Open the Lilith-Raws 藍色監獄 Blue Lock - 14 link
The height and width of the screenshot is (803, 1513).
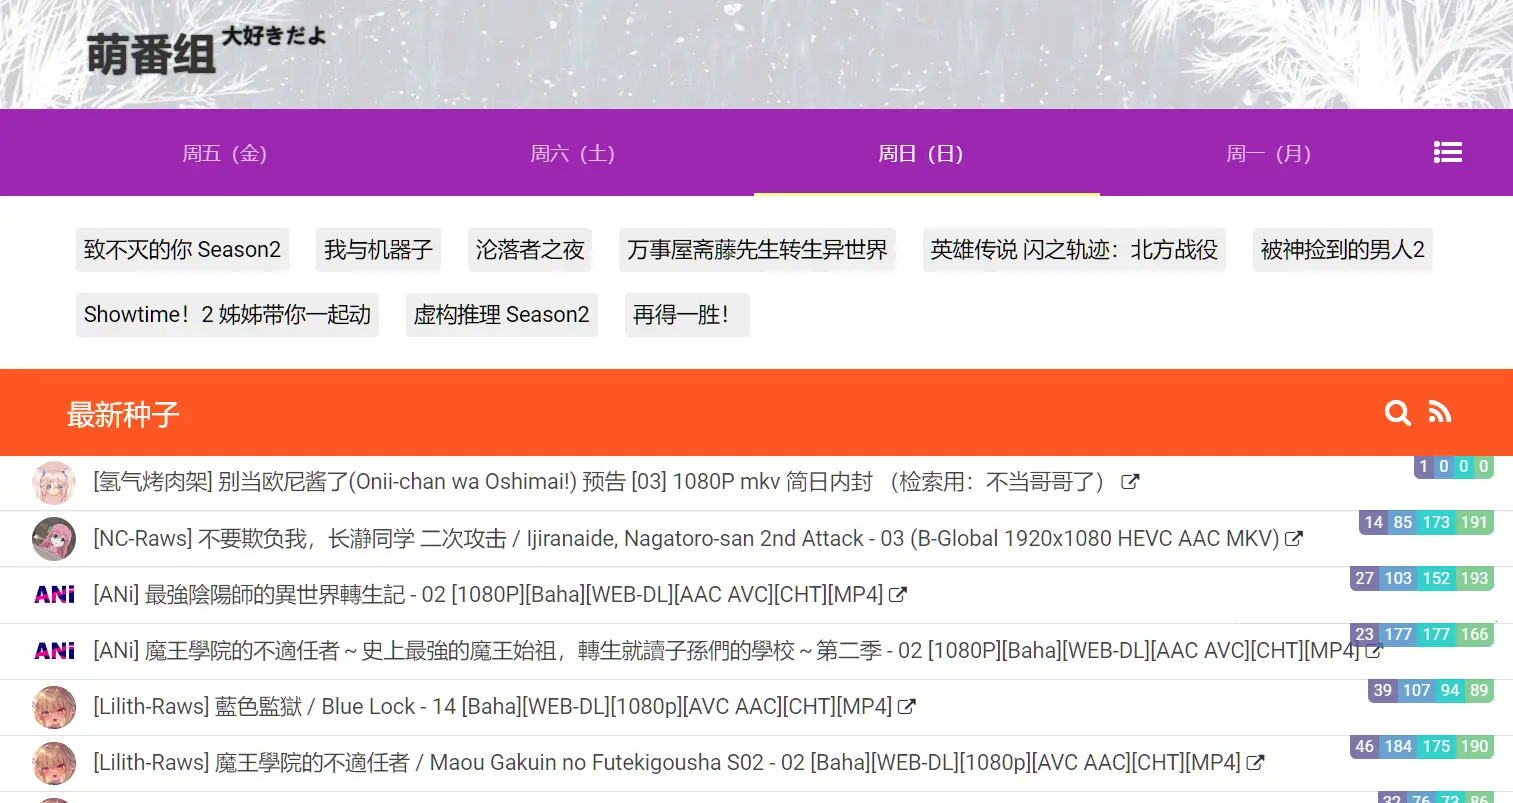coord(492,707)
